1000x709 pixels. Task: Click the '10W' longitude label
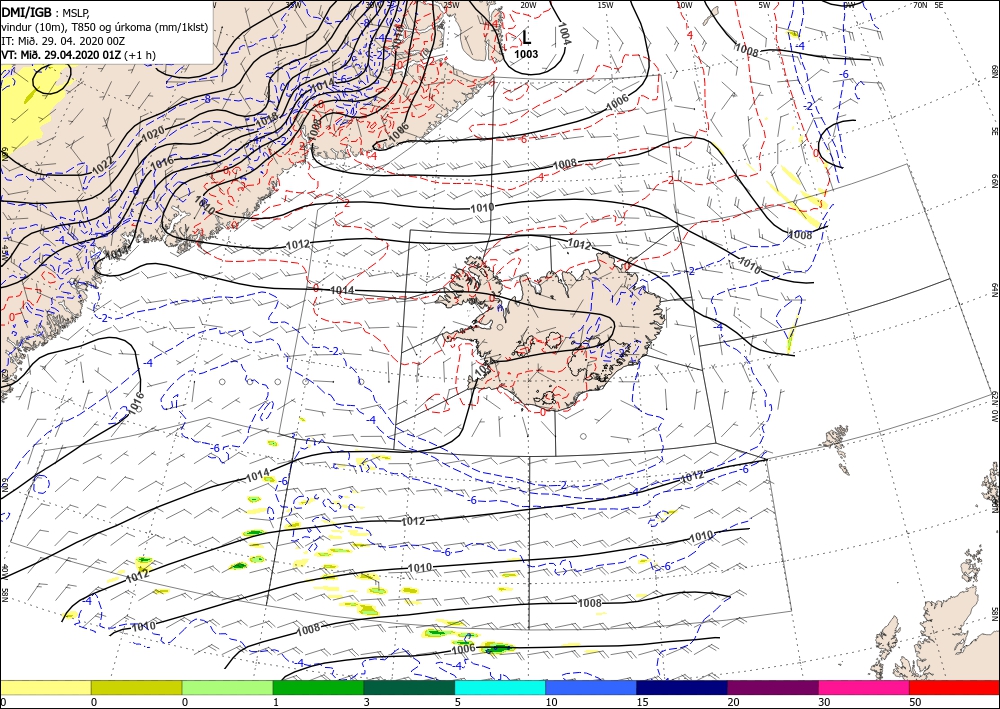684,5
